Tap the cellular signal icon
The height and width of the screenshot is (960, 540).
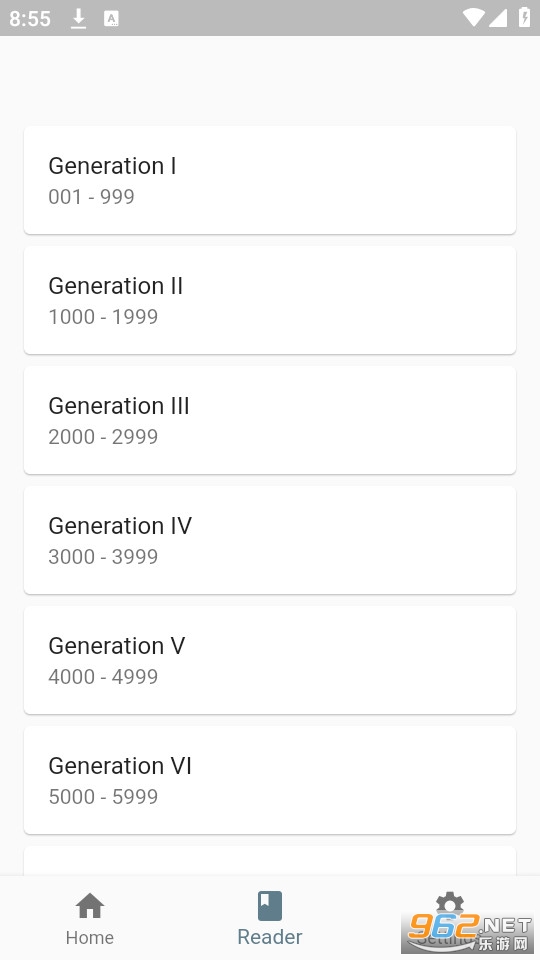click(x=498, y=18)
